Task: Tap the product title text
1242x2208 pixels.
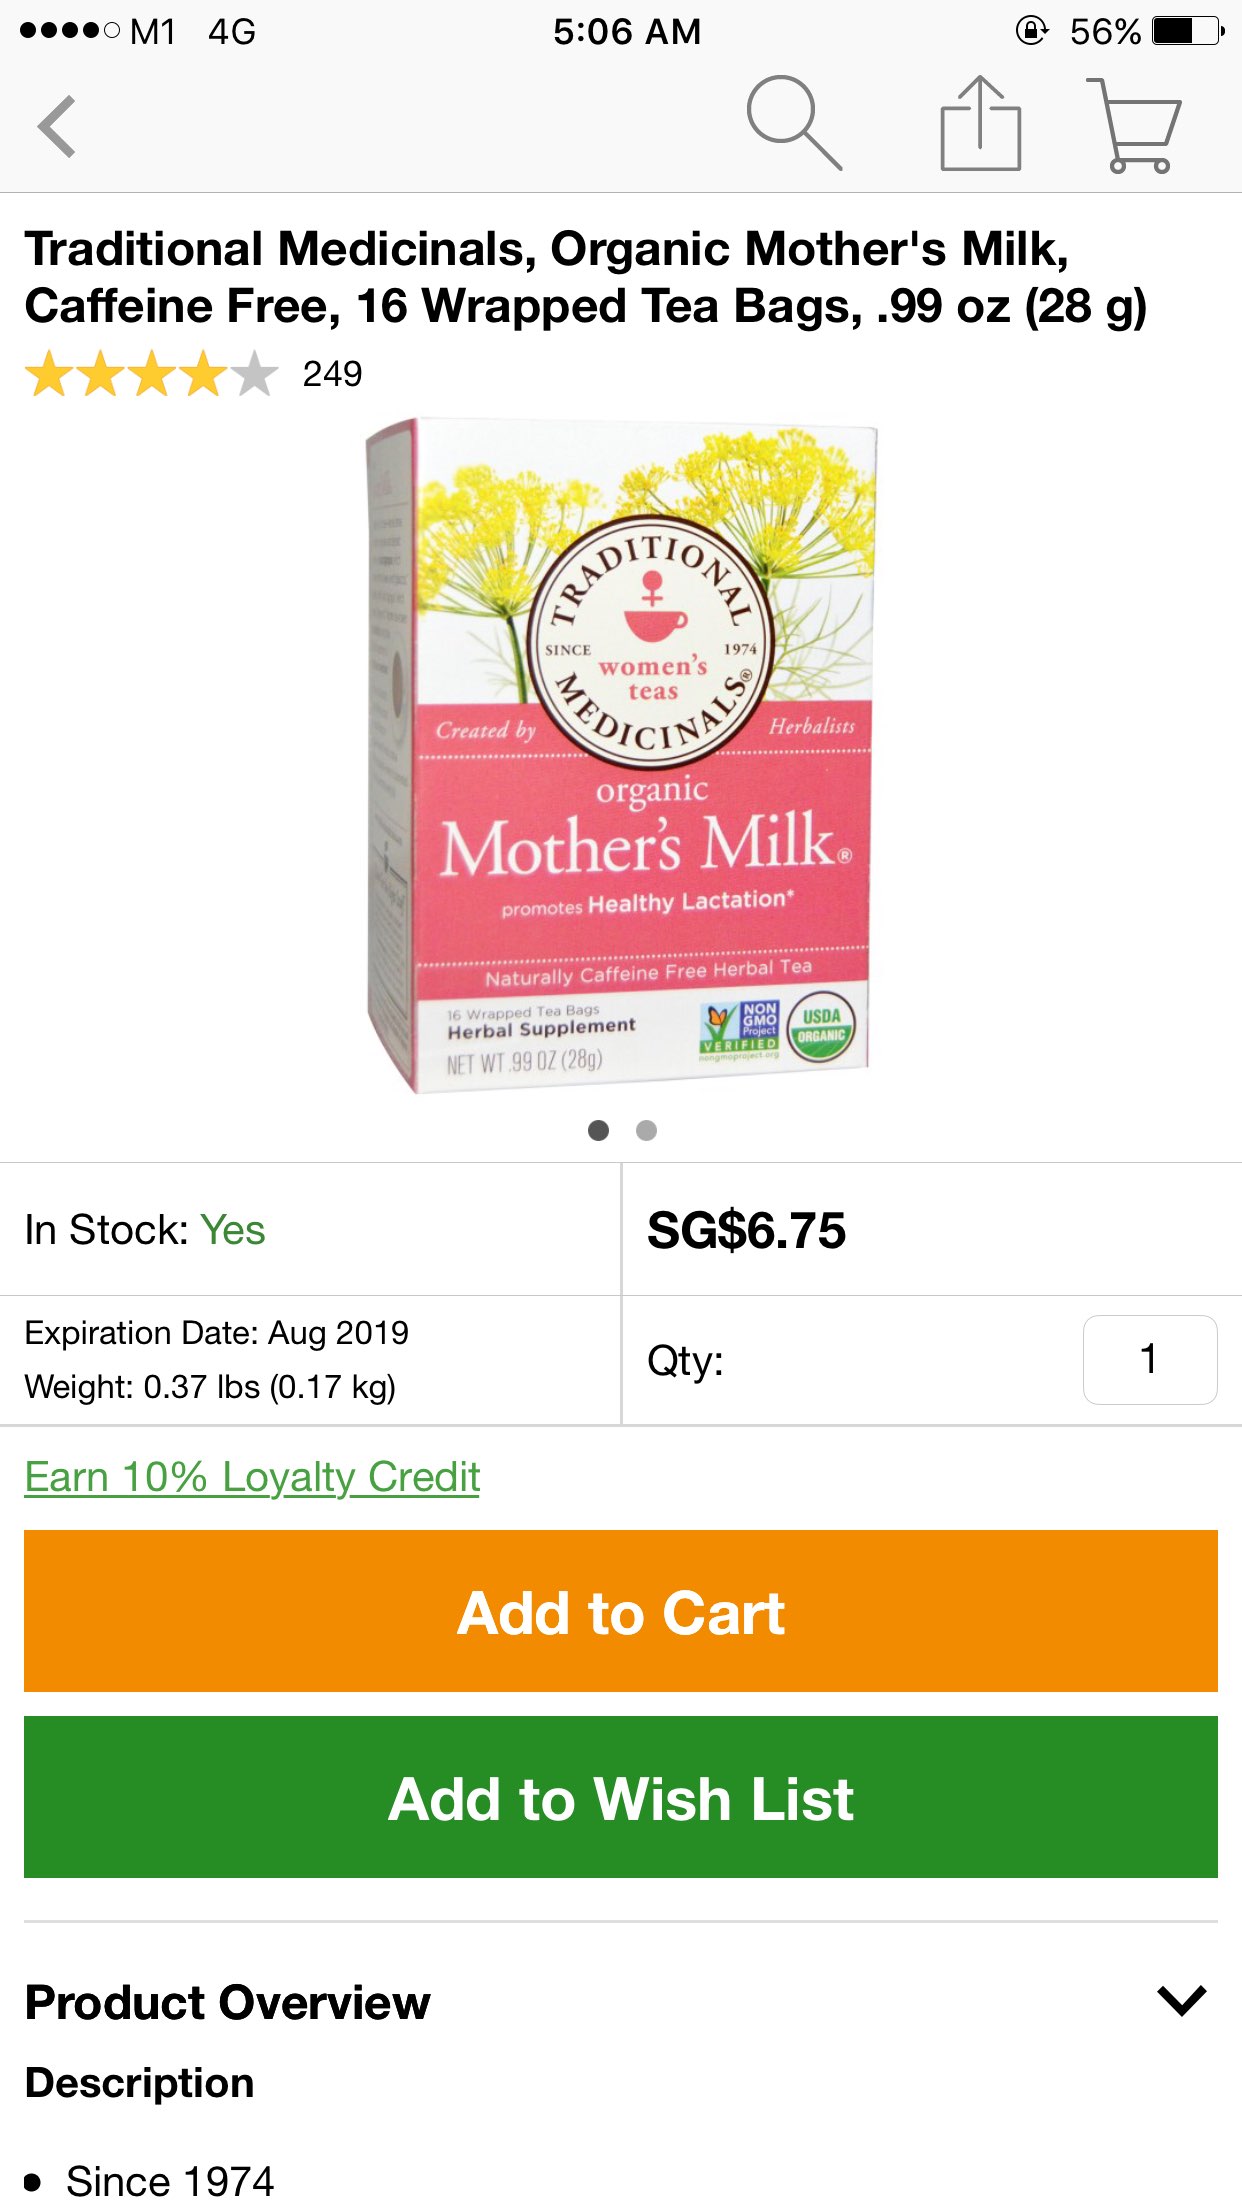Action: (586, 277)
